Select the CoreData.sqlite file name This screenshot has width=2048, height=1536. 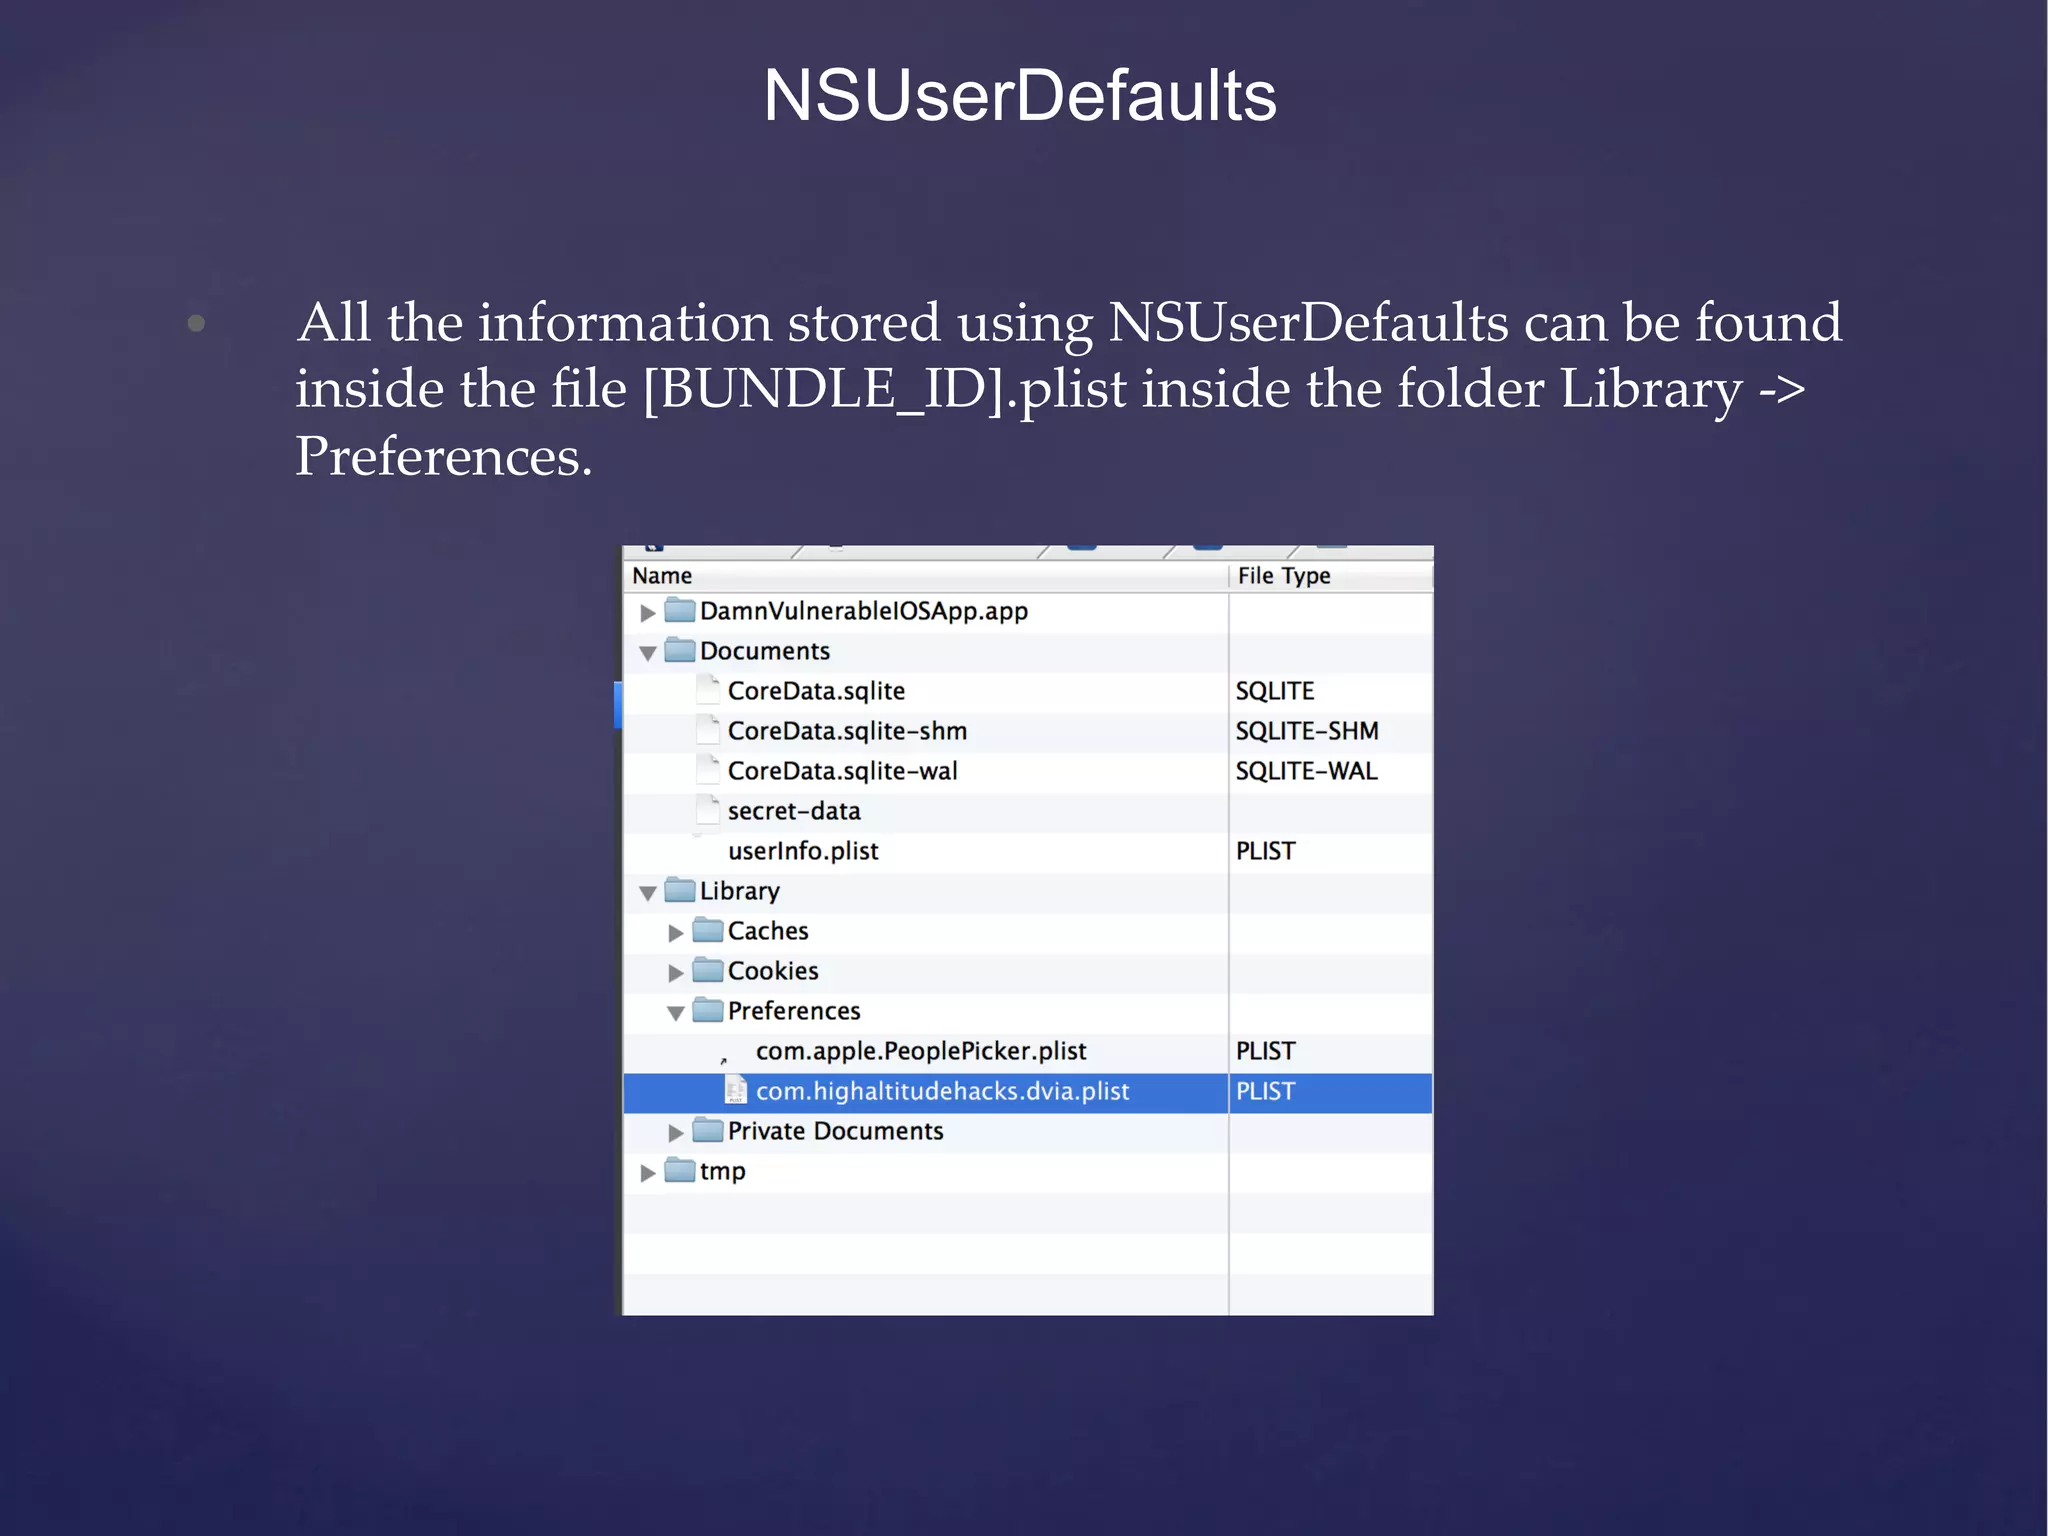click(816, 691)
